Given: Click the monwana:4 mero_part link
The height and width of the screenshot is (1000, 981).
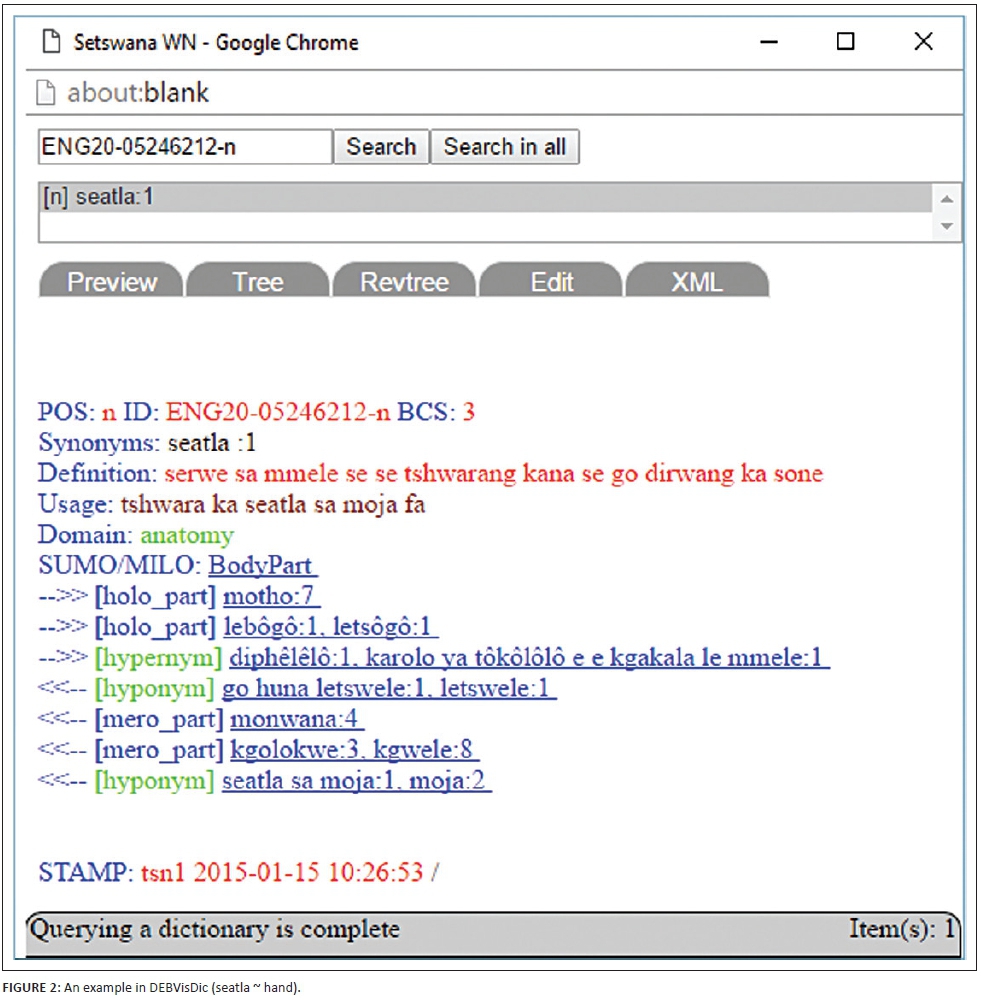Looking at the screenshot, I should [297, 719].
